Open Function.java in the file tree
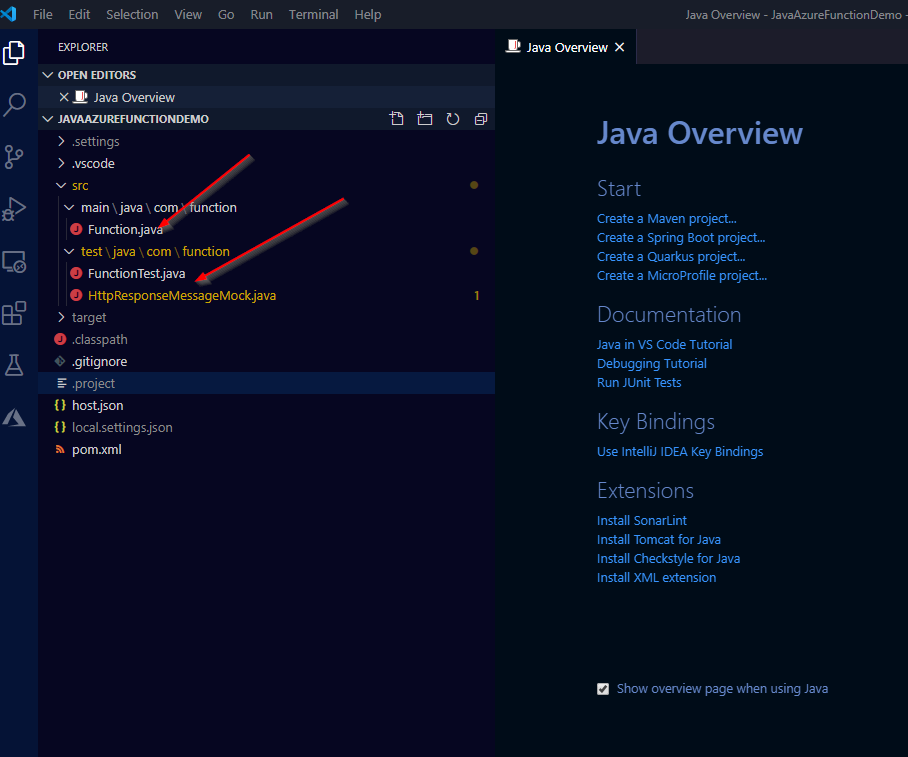This screenshot has width=908, height=757. [125, 229]
